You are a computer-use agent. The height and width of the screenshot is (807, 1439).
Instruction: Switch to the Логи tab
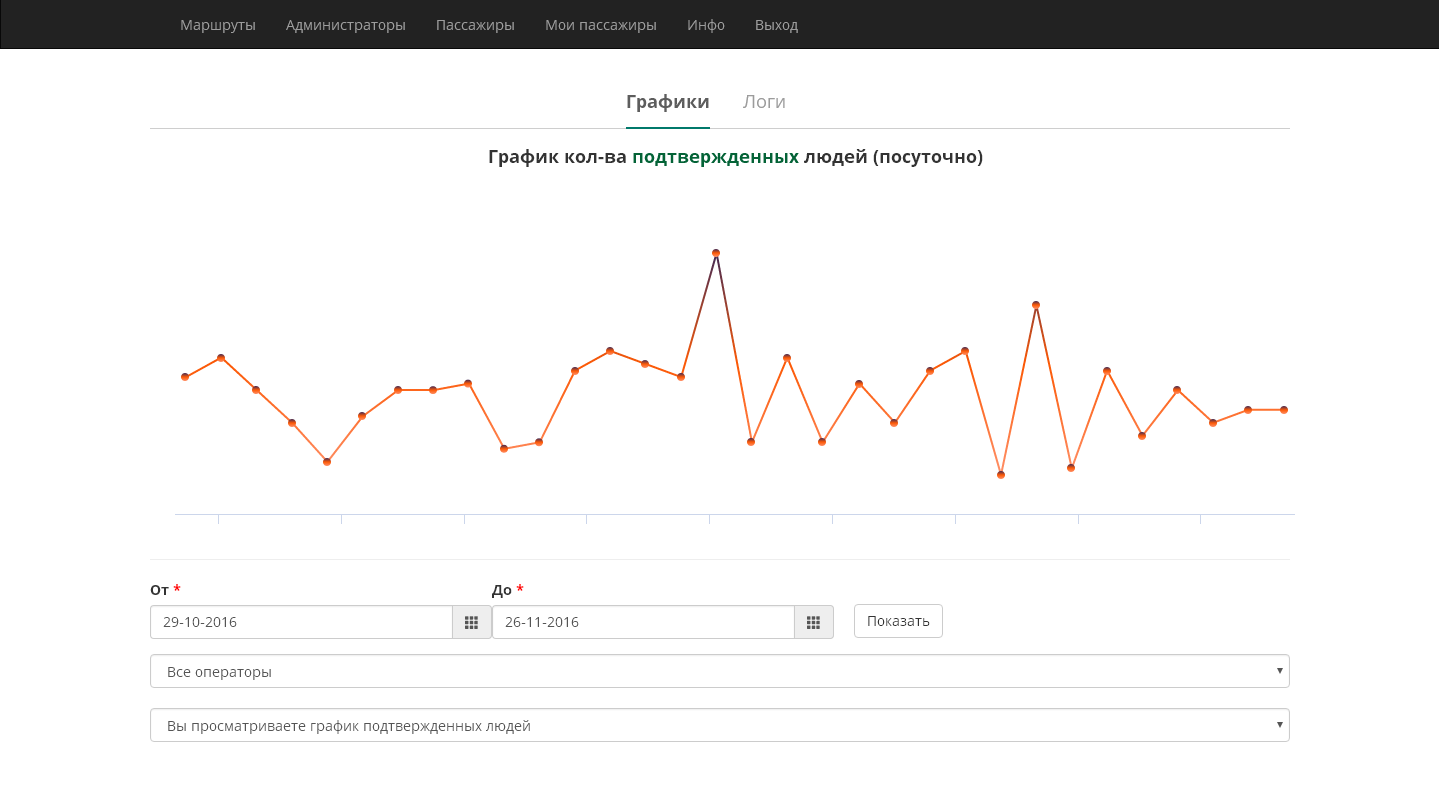point(764,102)
